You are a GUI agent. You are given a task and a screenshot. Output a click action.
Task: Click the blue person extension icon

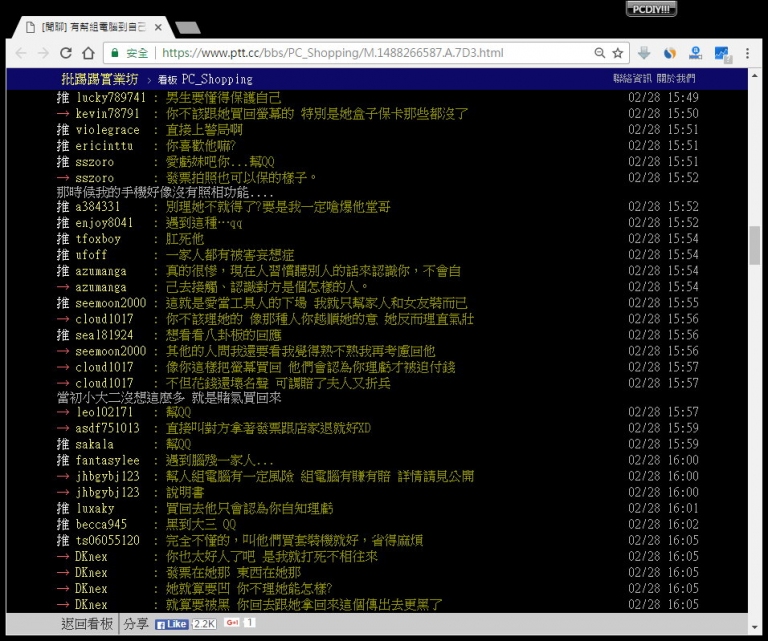[x=696, y=53]
